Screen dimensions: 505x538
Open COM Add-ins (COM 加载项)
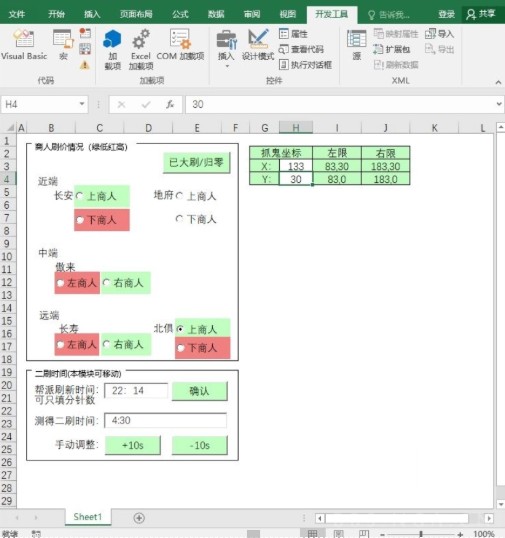click(180, 45)
